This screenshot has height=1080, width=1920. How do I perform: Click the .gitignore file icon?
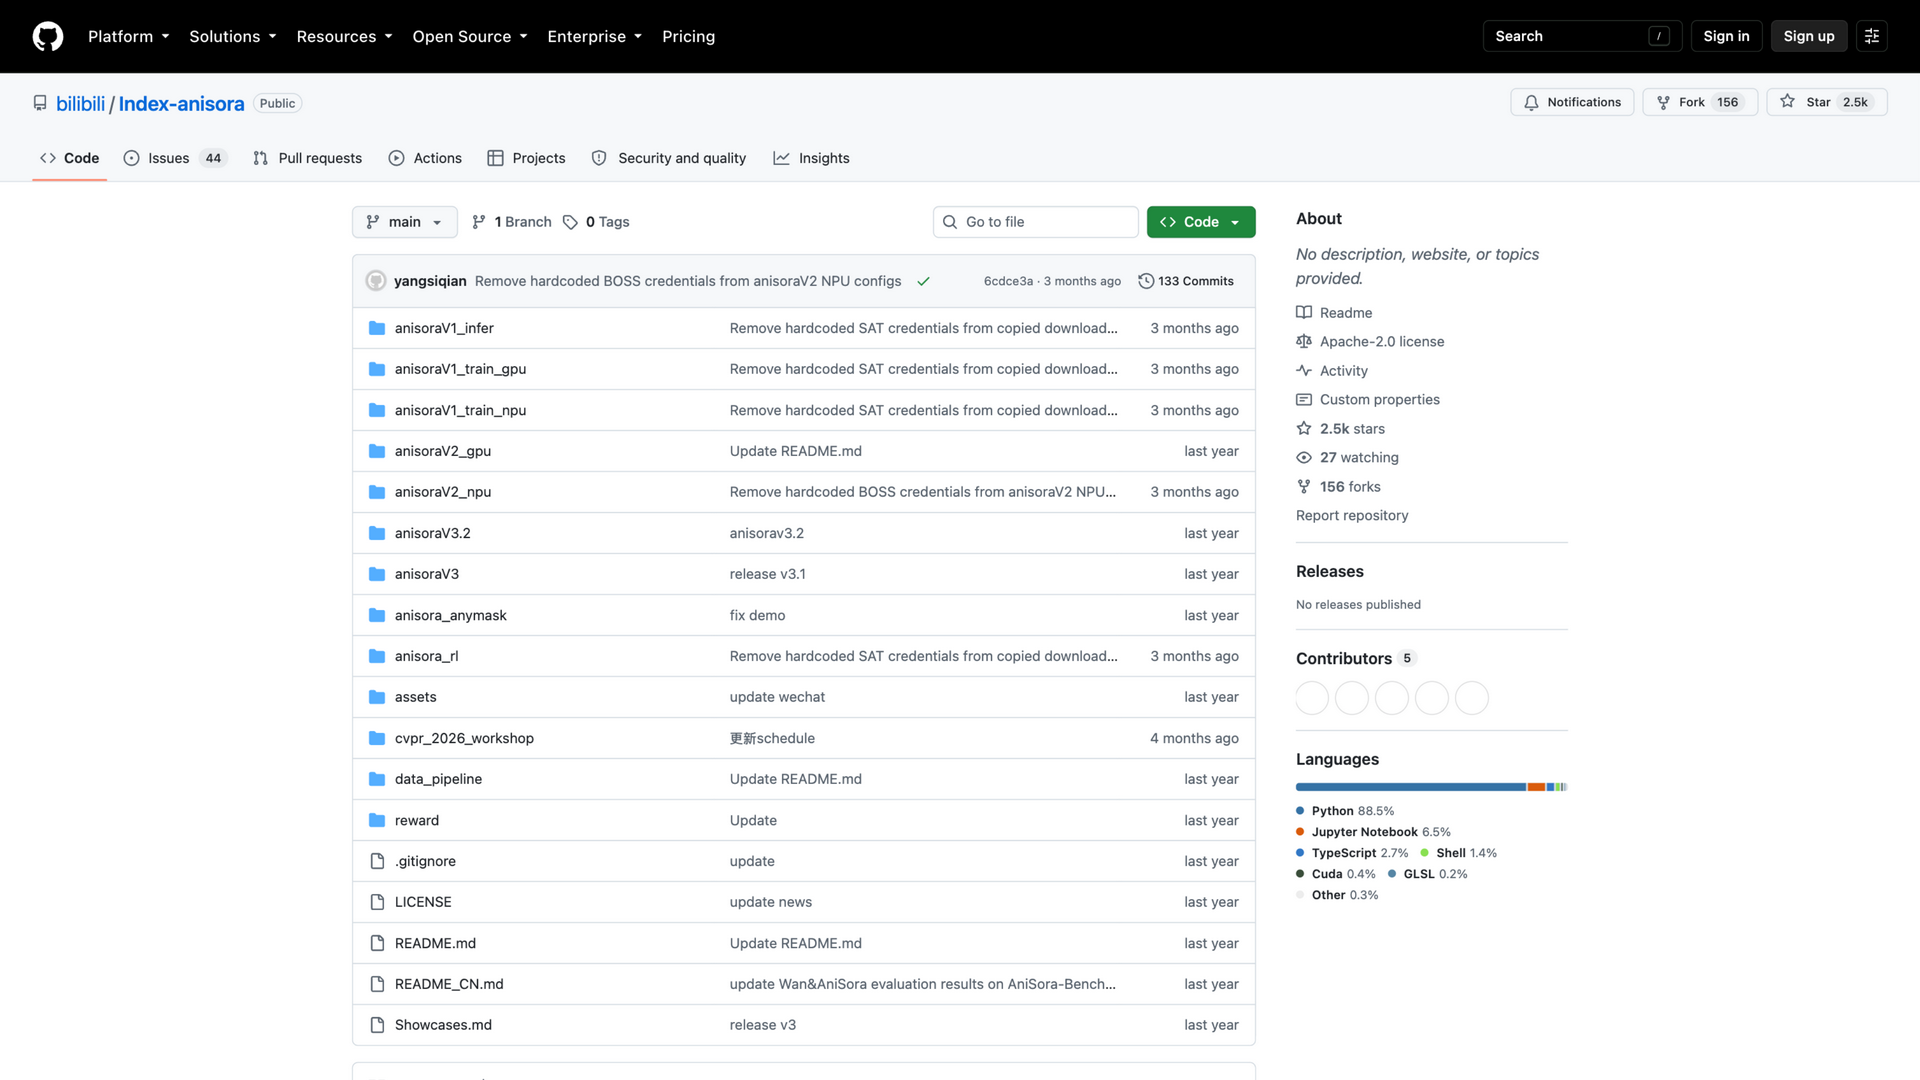[x=377, y=861]
